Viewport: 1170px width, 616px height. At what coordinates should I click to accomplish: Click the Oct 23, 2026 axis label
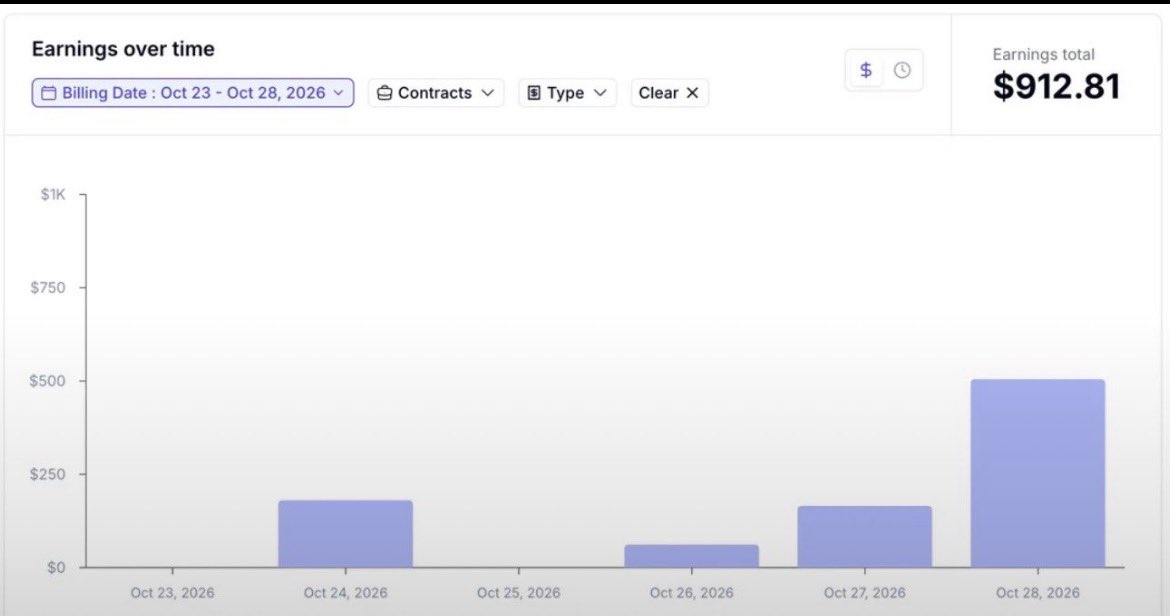(172, 593)
